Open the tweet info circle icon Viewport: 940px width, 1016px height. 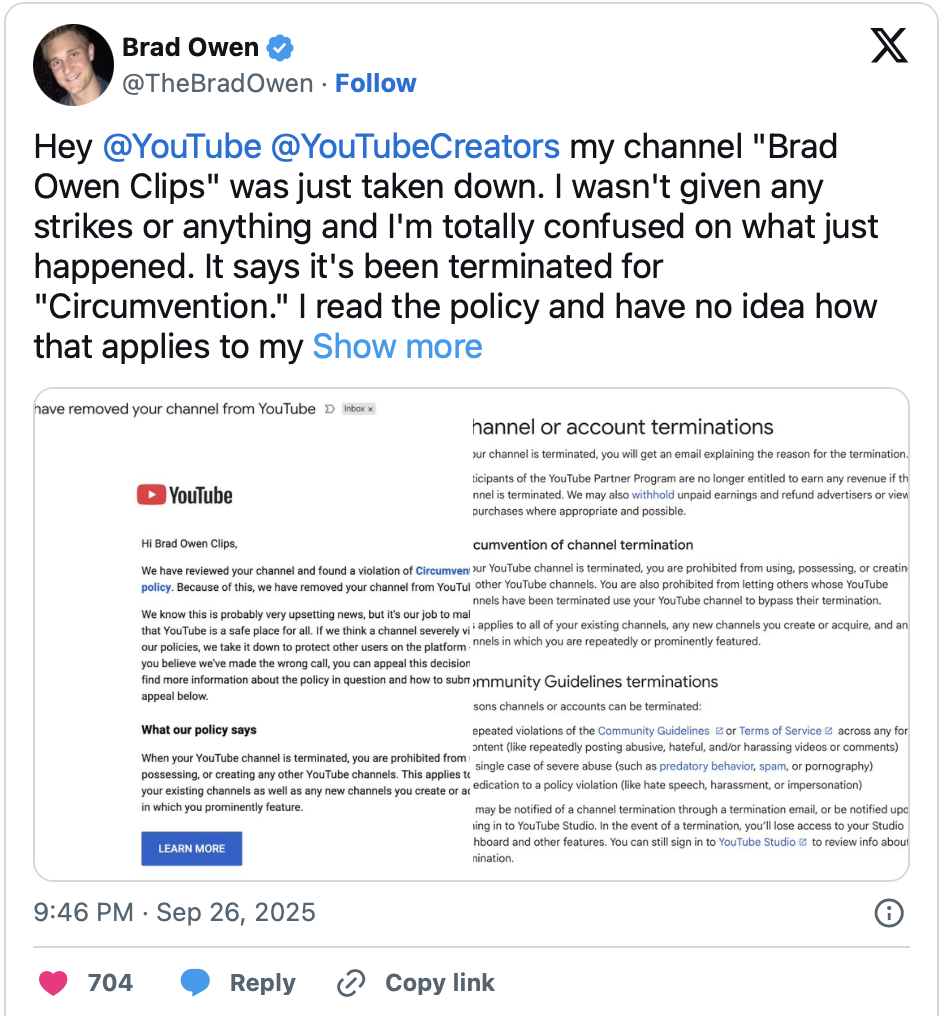pyautogui.click(x=889, y=912)
